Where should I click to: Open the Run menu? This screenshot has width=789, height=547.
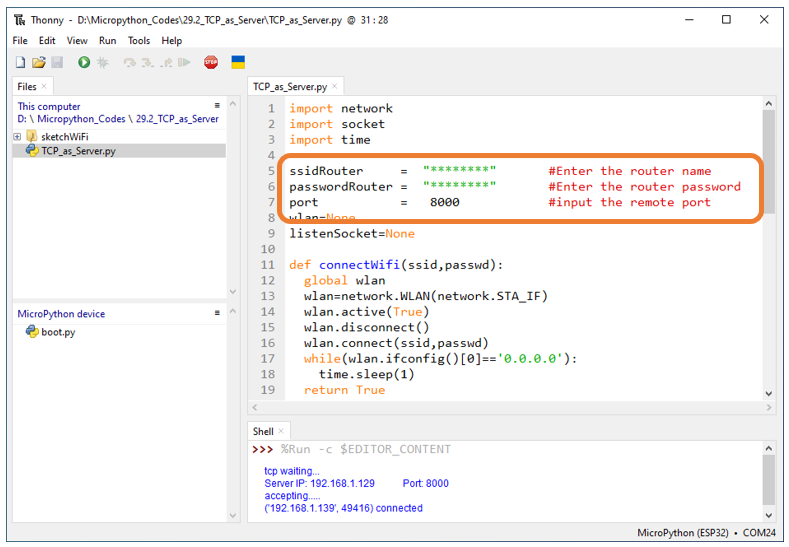(x=107, y=40)
